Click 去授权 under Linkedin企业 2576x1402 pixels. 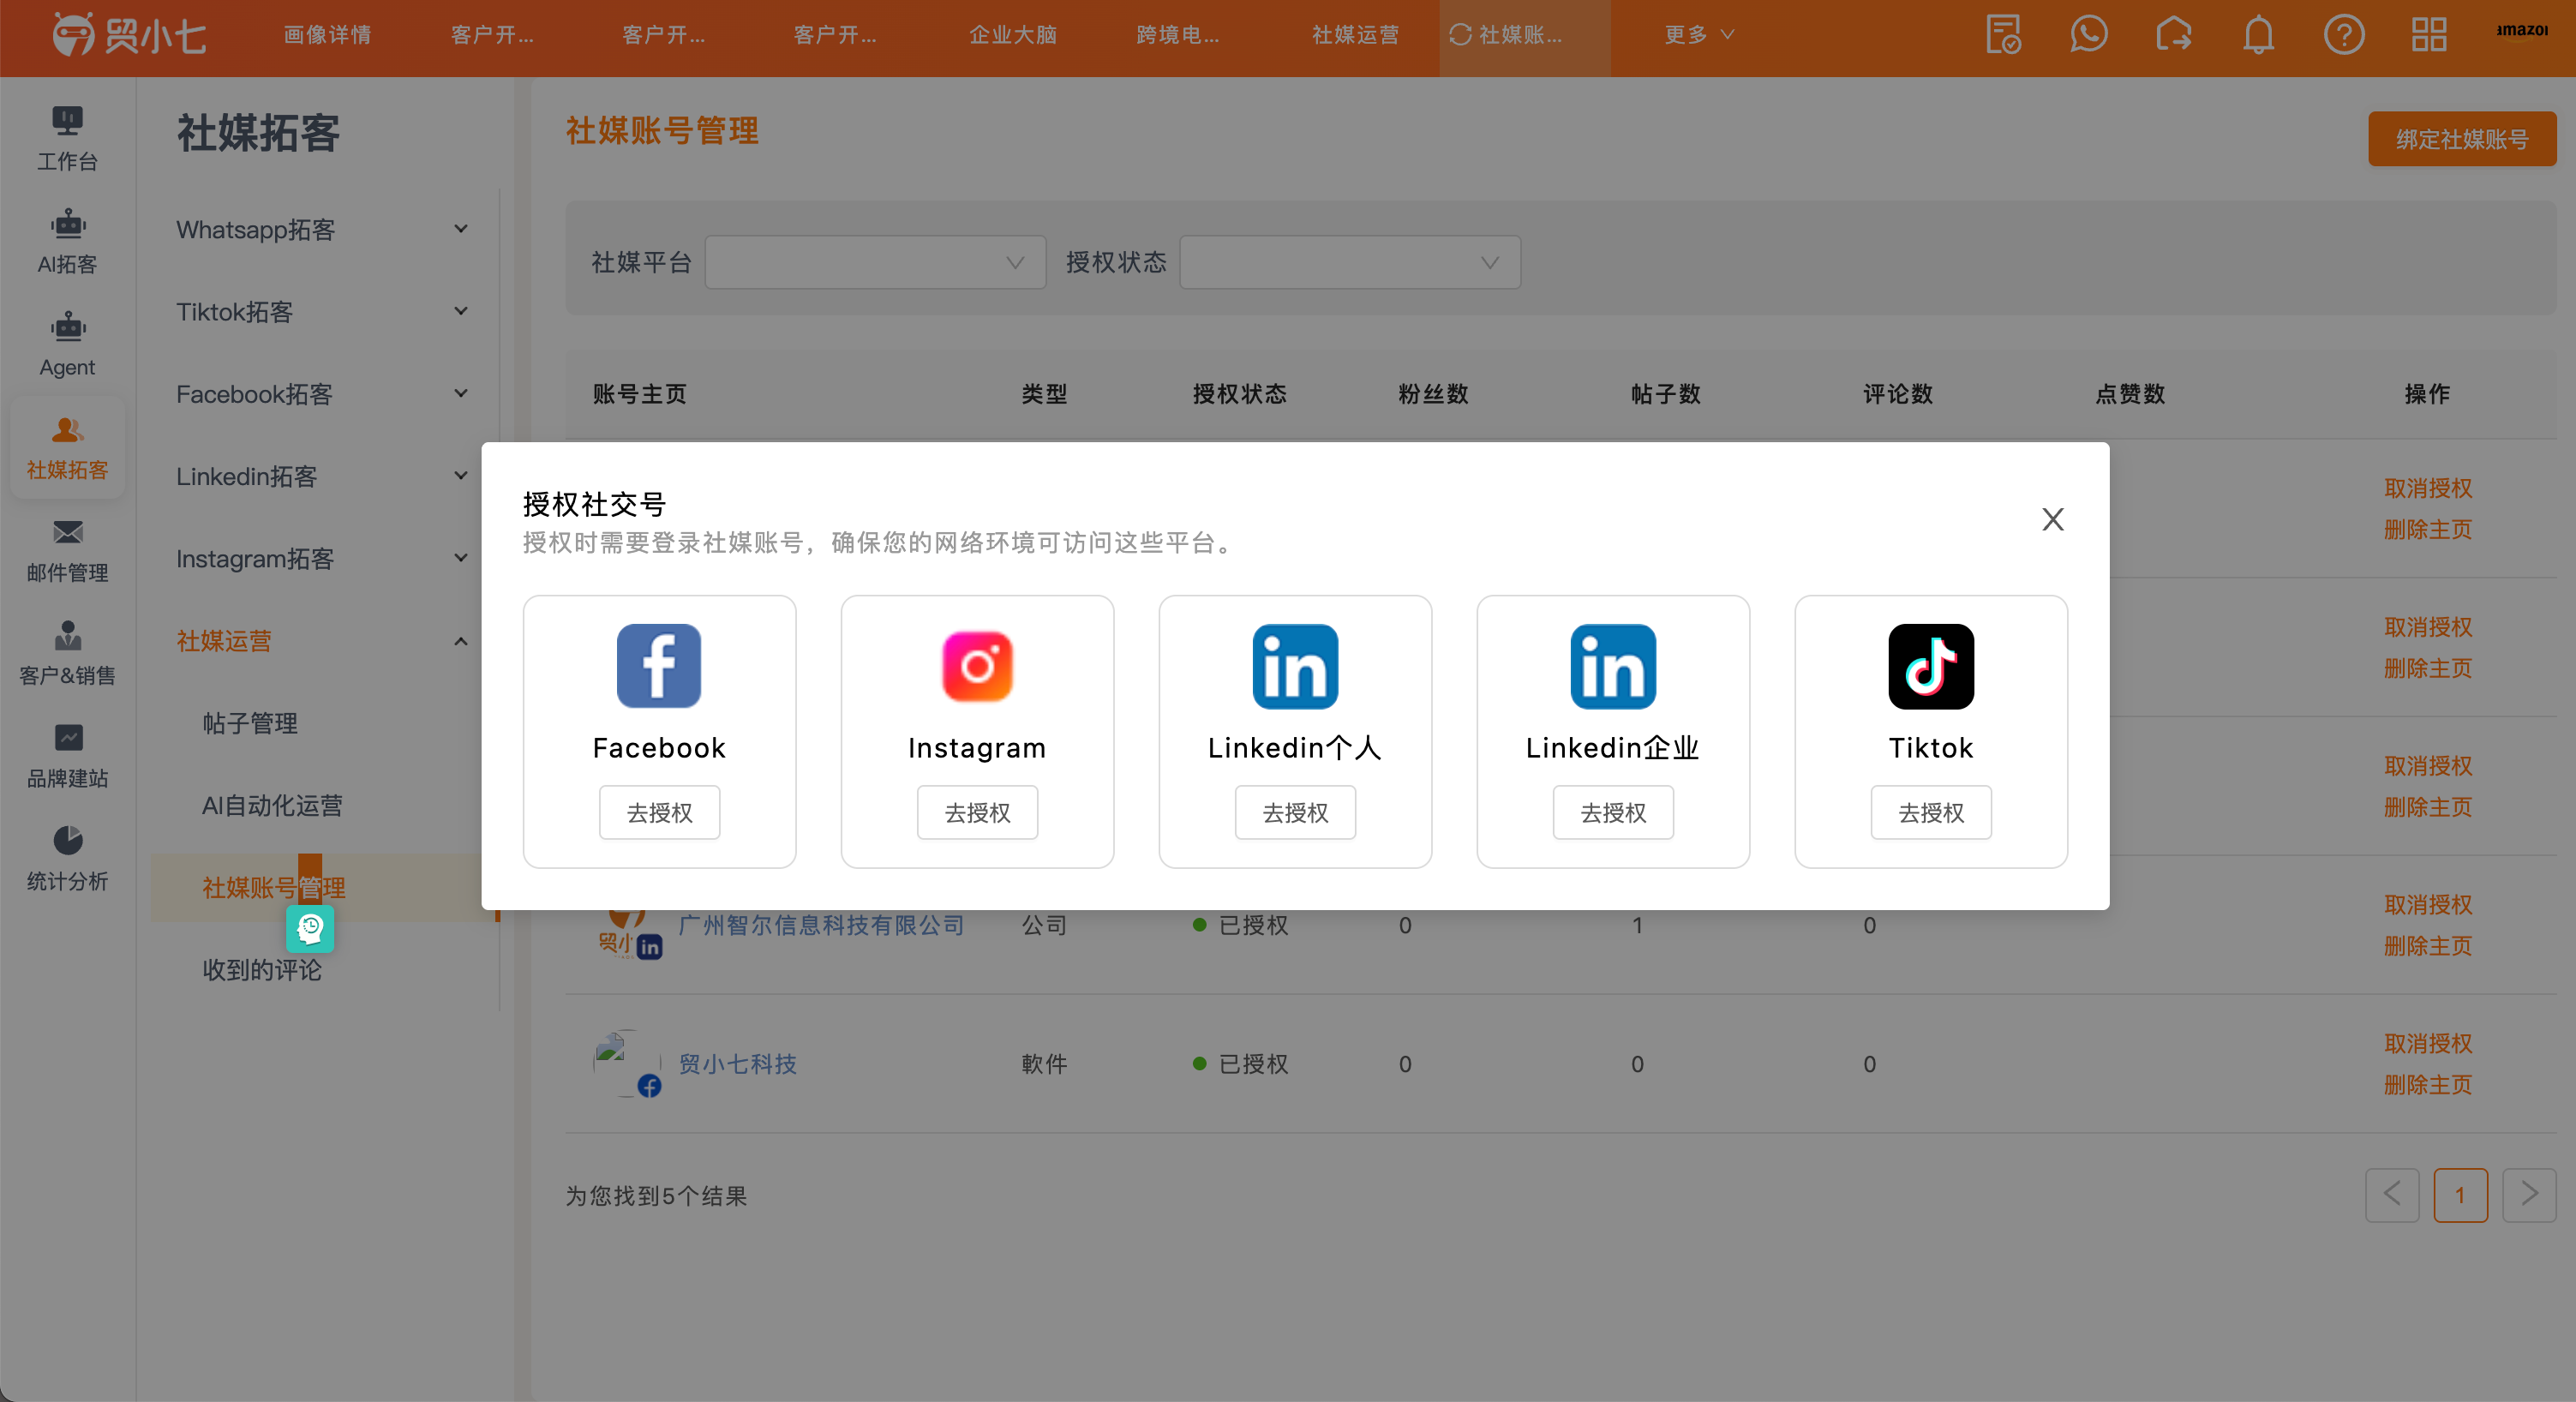tap(1613, 813)
